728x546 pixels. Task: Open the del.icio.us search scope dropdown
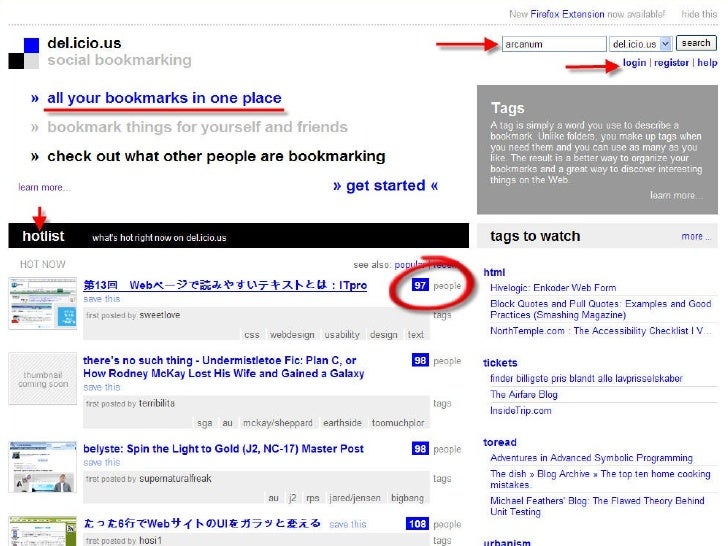640,44
